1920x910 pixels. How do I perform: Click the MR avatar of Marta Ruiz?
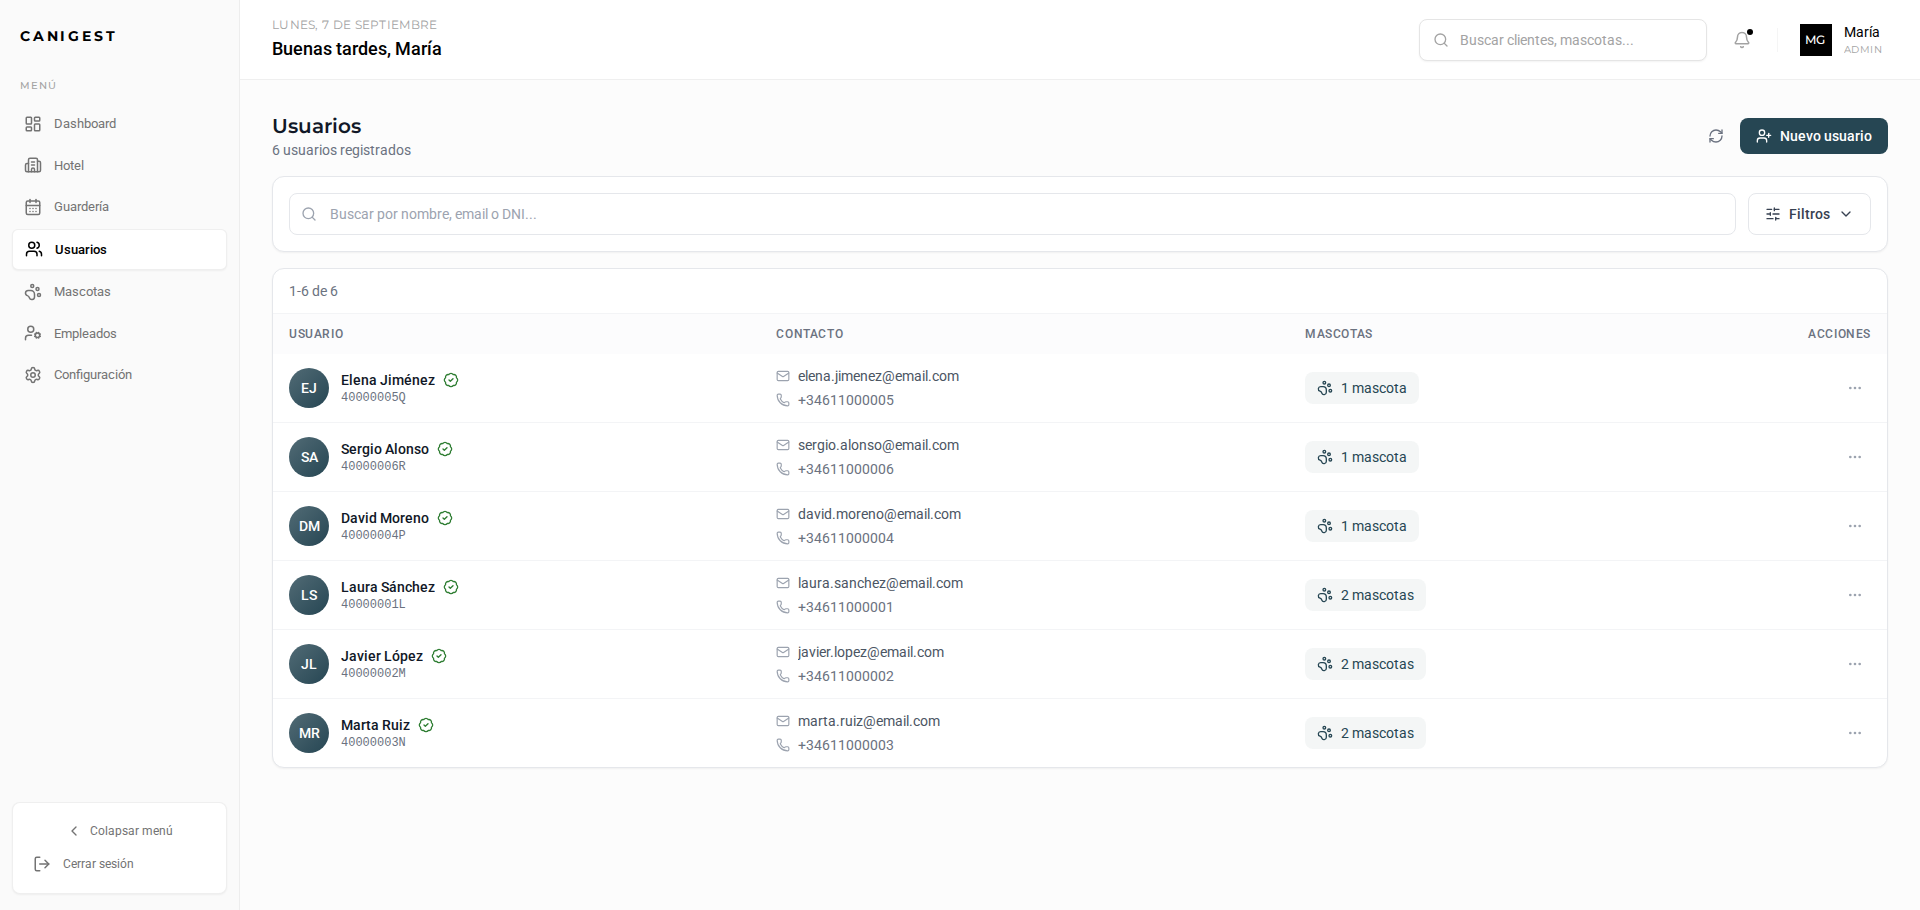(309, 733)
